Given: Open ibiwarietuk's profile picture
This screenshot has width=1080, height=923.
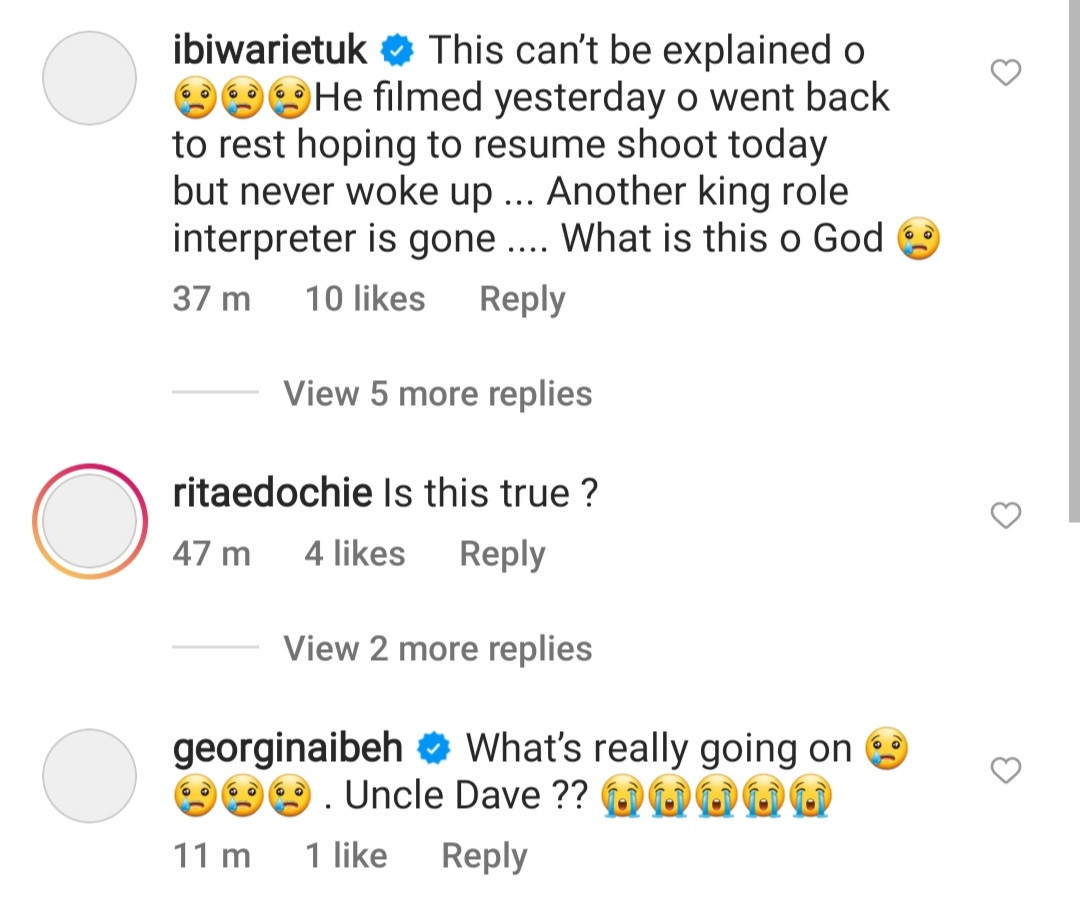Looking at the screenshot, I should click(x=89, y=78).
